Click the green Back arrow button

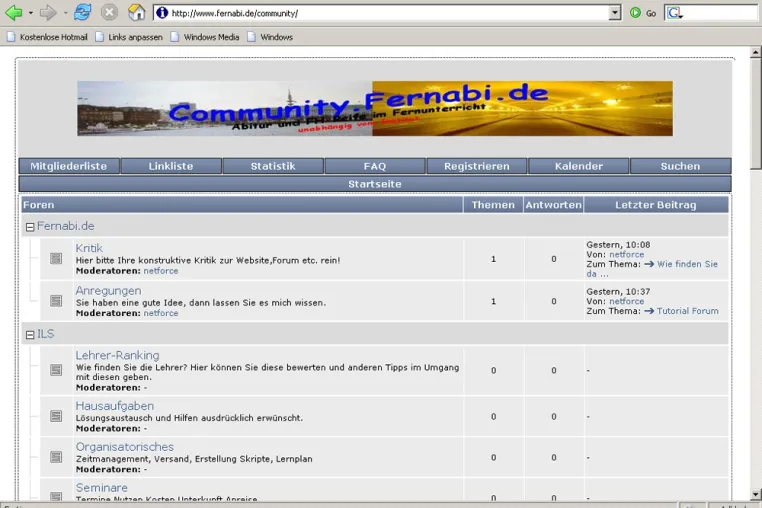14,13
